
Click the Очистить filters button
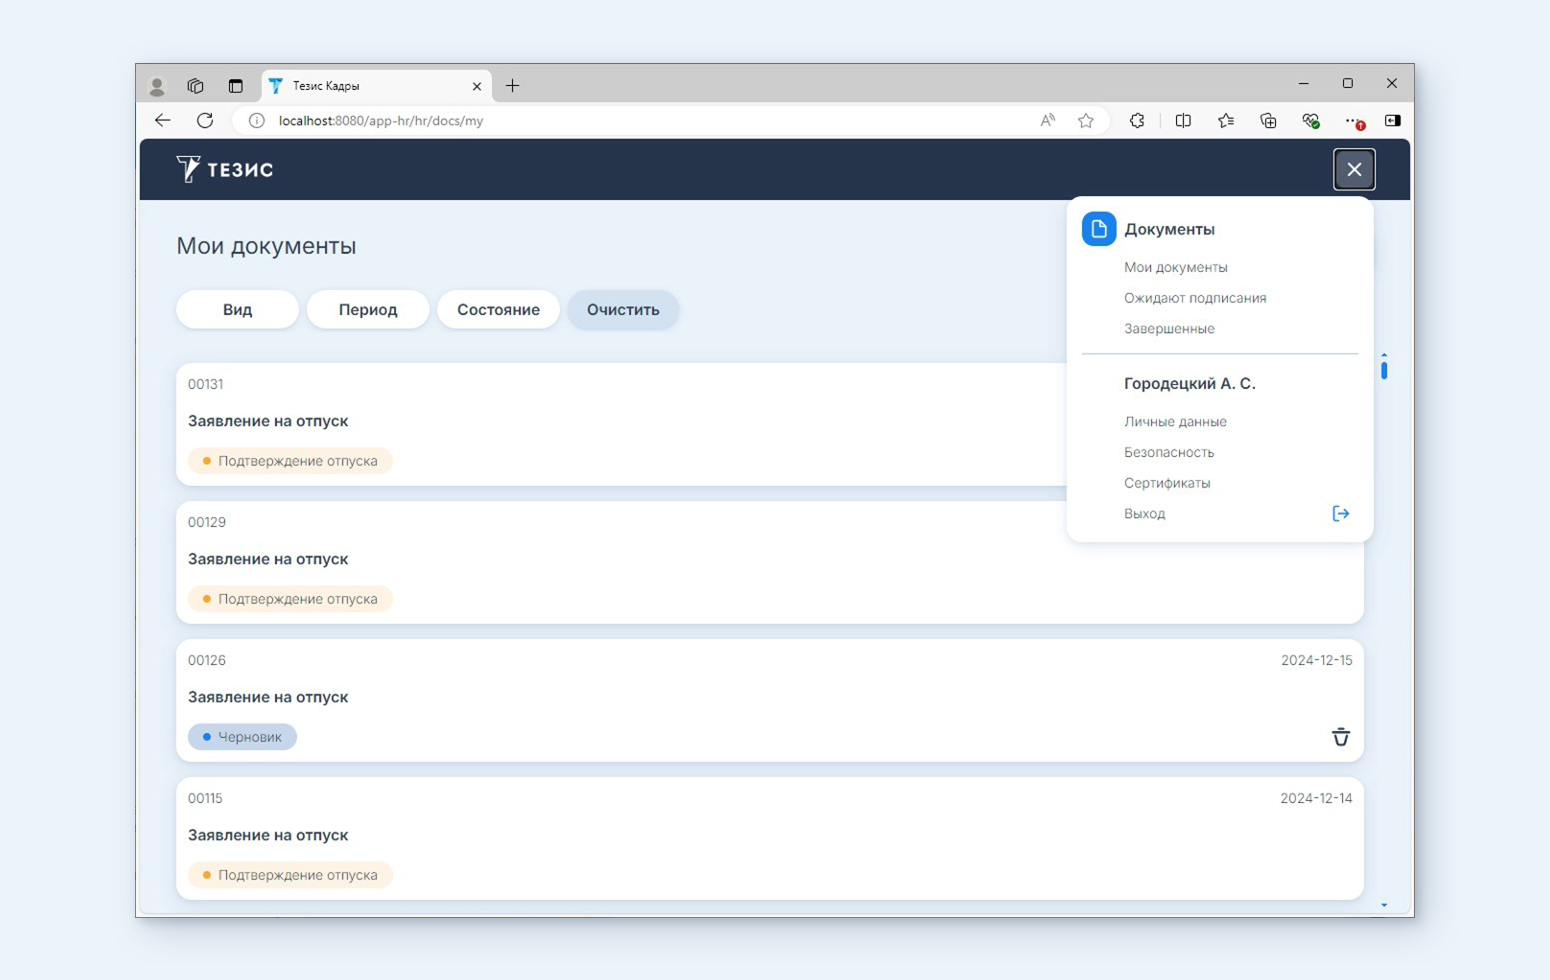pyautogui.click(x=623, y=310)
